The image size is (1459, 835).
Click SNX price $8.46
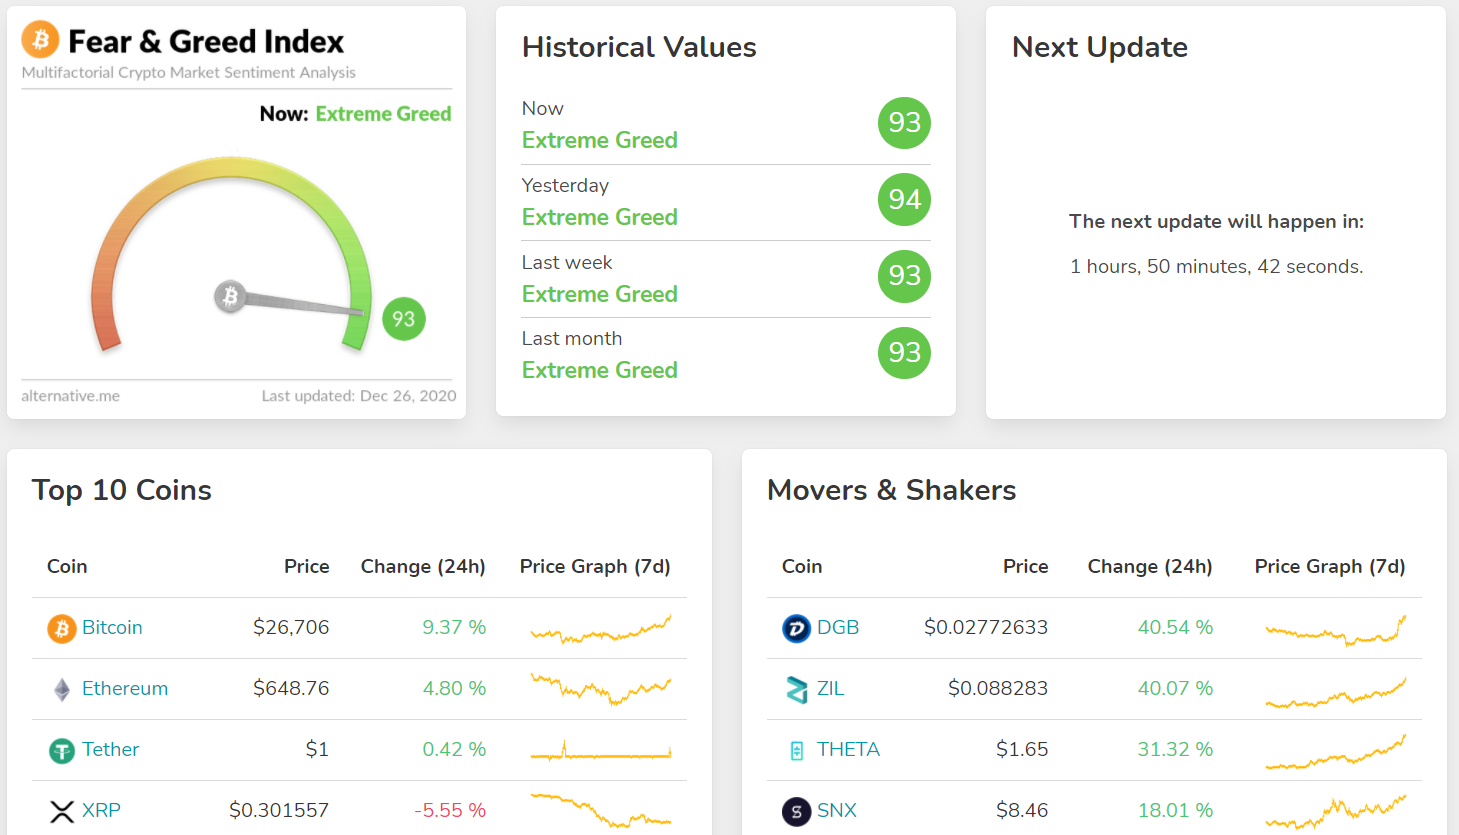1022,810
